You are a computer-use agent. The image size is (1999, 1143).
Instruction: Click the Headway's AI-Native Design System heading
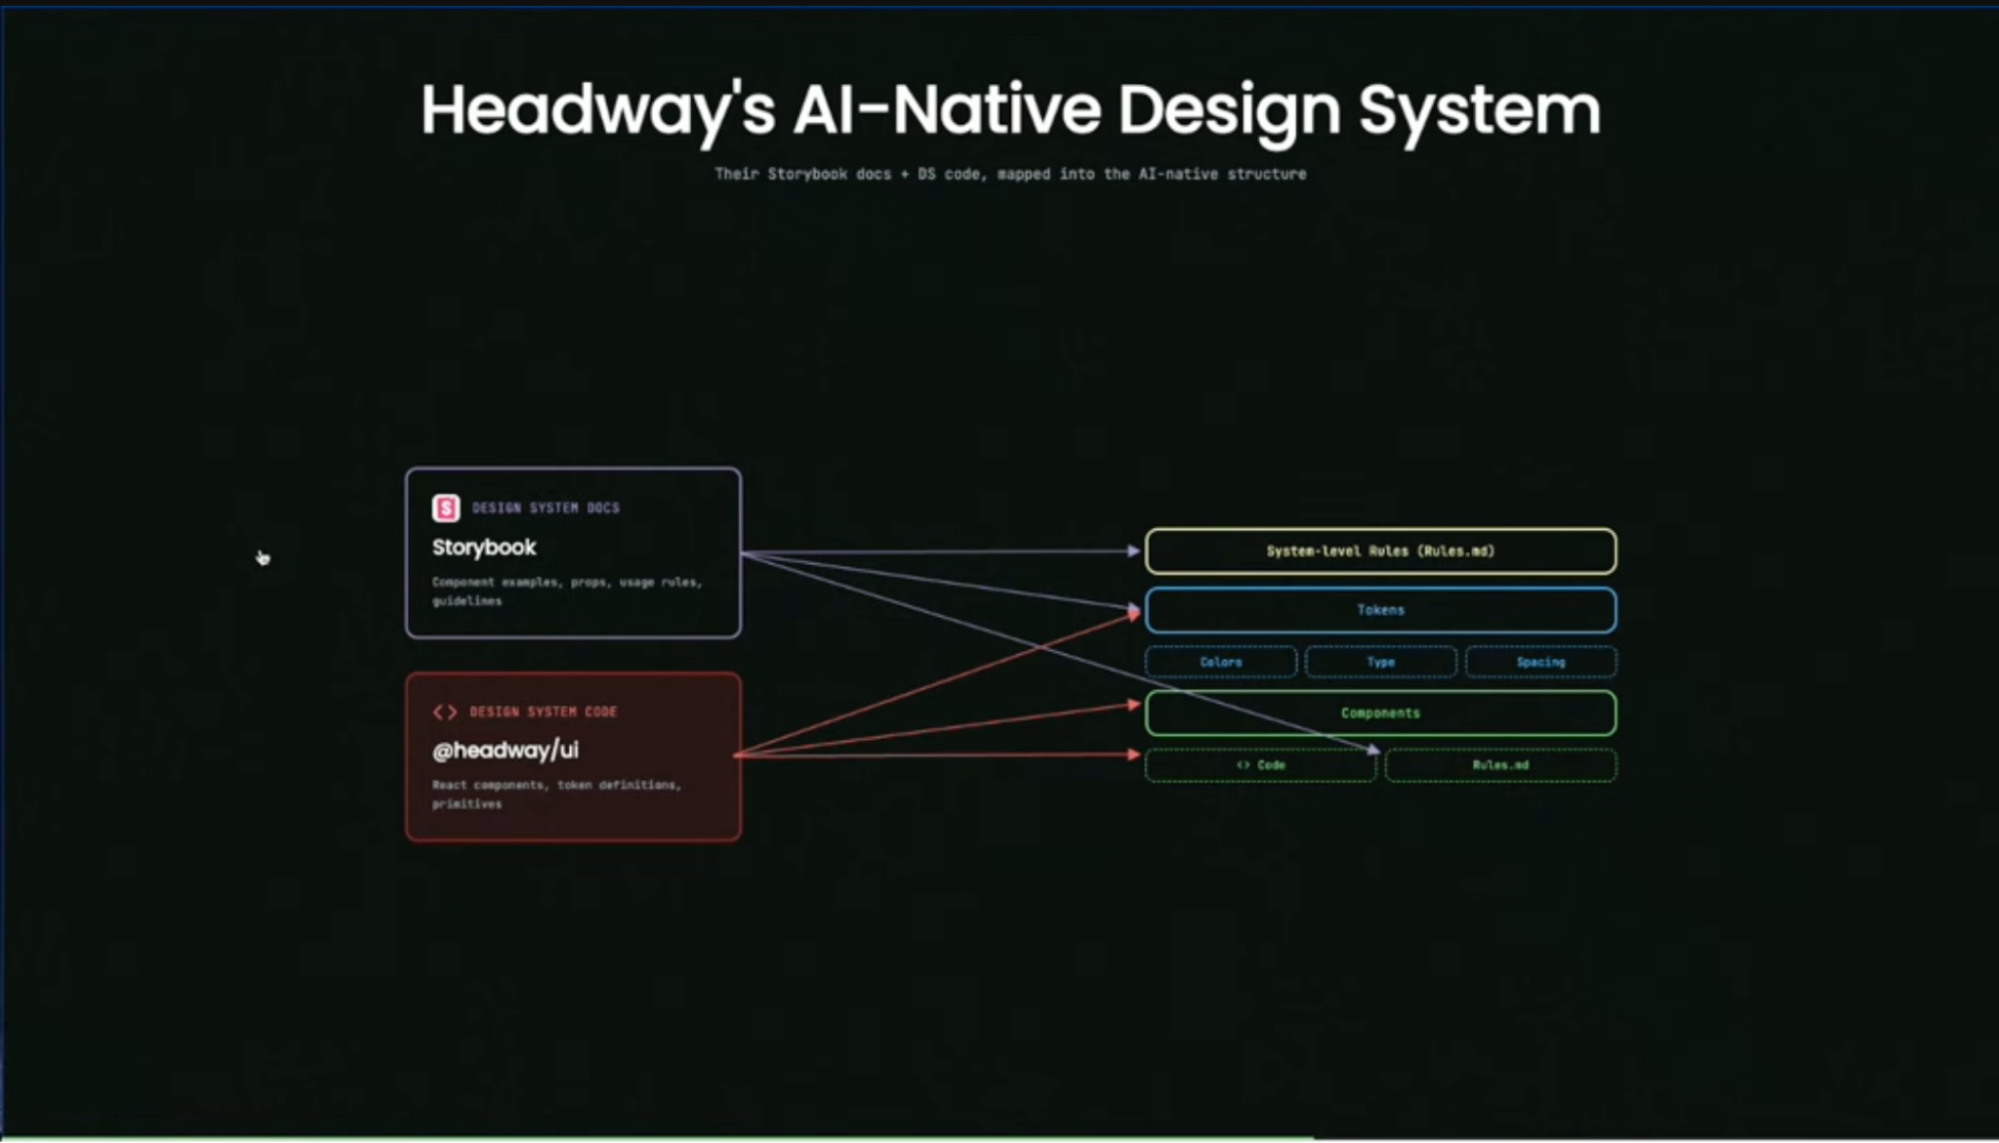click(x=1011, y=110)
